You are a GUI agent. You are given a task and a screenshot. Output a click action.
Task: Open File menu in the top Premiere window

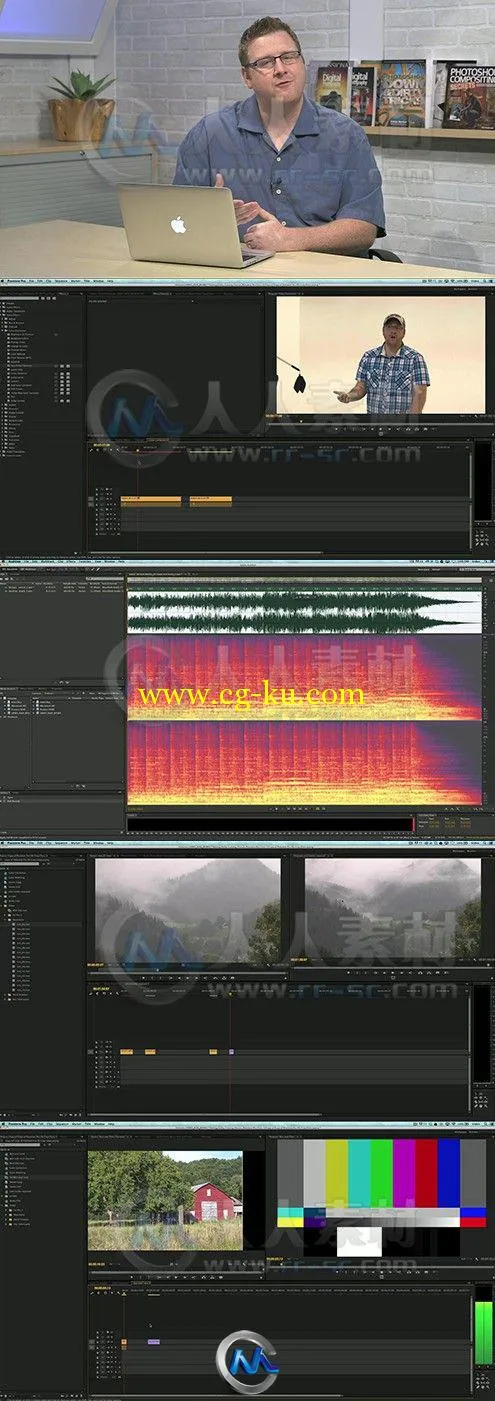pyautogui.click(x=31, y=282)
